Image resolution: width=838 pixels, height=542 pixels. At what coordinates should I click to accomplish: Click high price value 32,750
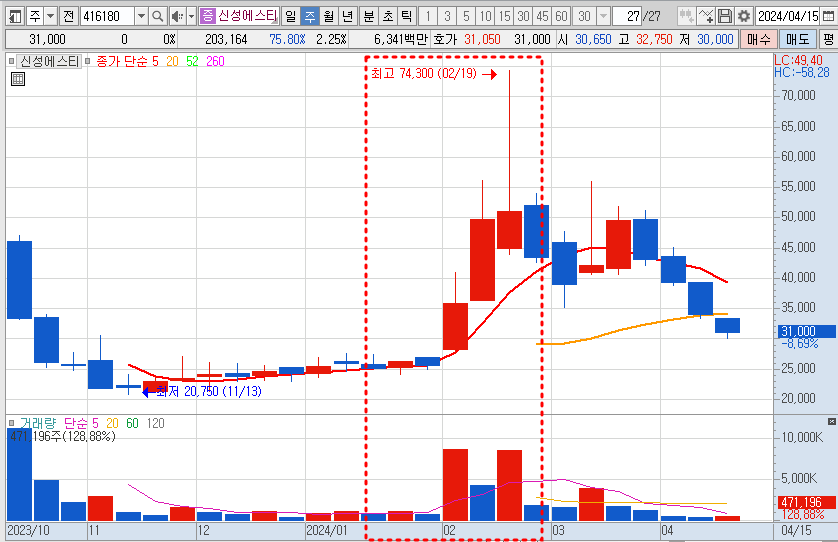click(x=654, y=39)
